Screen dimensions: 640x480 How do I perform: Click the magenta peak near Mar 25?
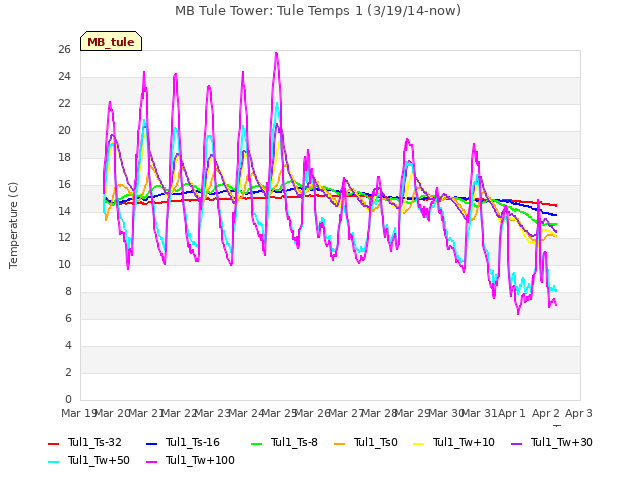pyautogui.click(x=276, y=53)
